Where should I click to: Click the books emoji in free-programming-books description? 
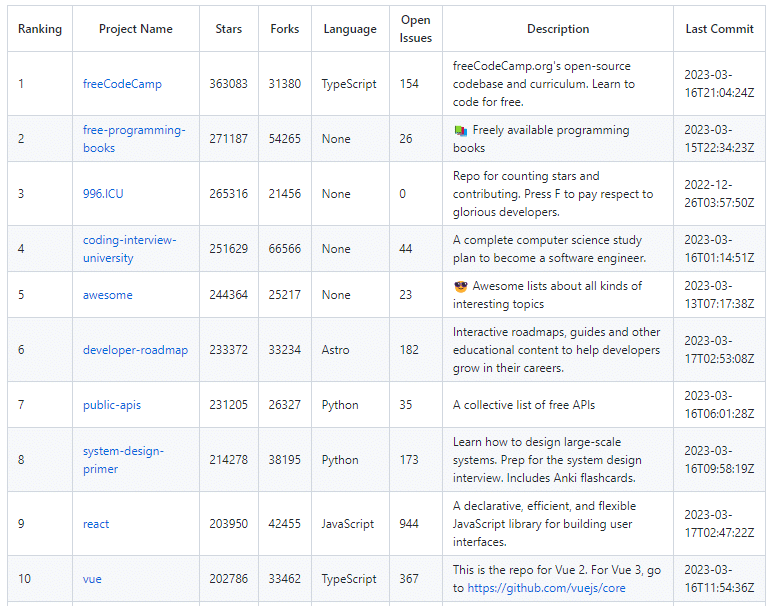tap(460, 130)
